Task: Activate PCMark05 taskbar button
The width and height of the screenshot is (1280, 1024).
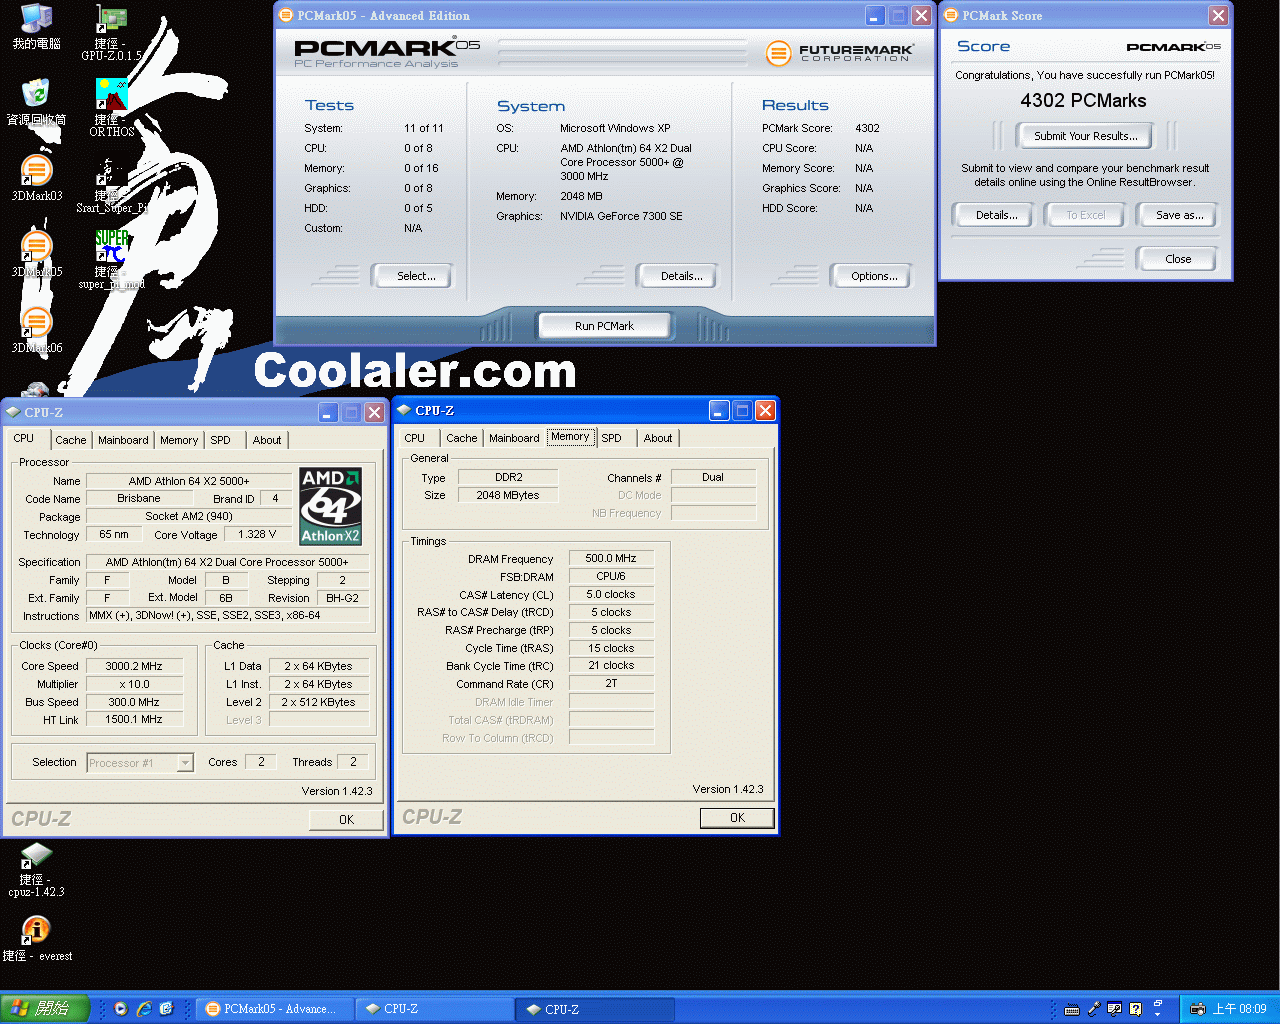Action: coord(274,1009)
